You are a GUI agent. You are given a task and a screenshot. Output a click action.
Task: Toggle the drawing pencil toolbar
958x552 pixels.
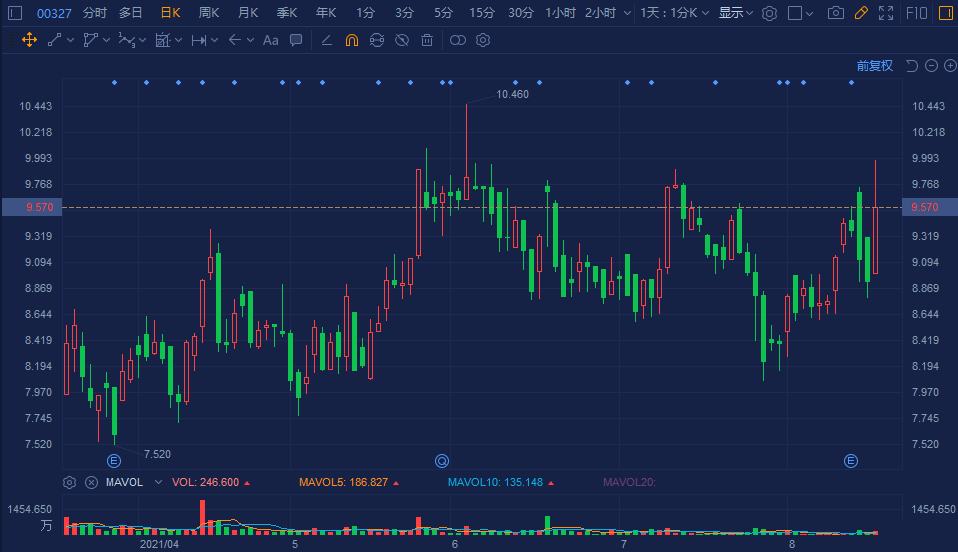coord(861,13)
